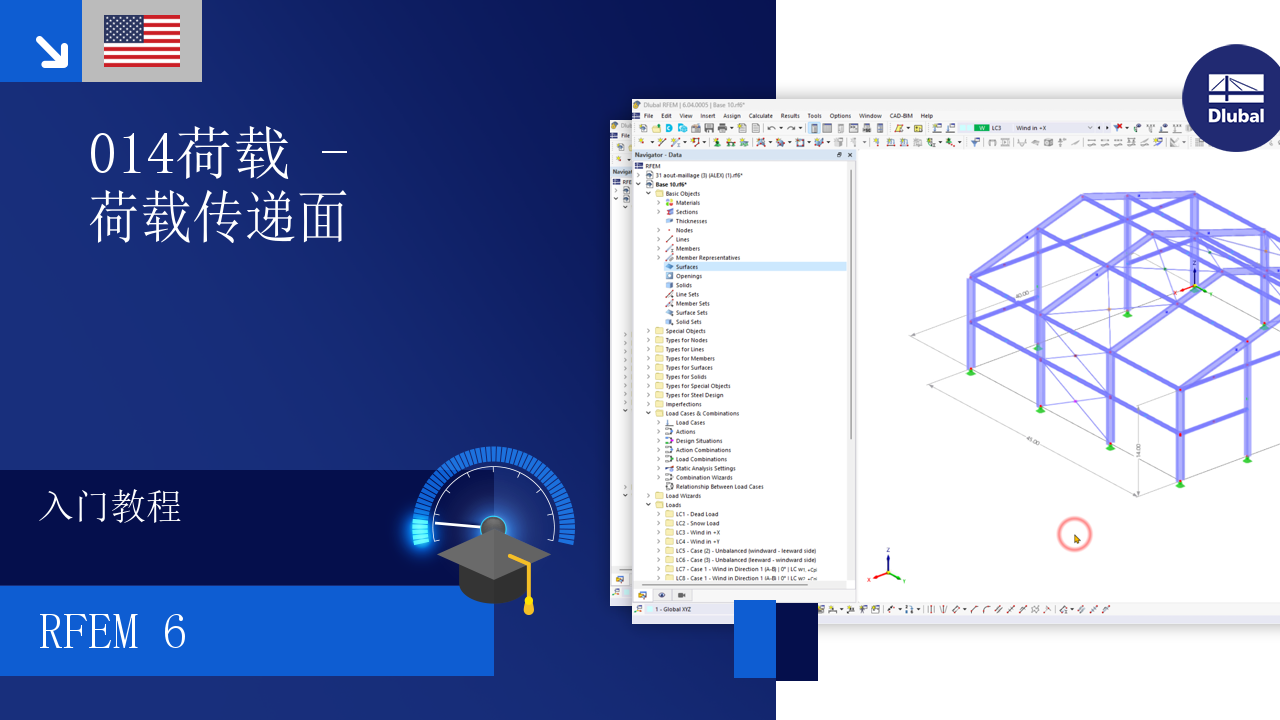Switch to the Views tab with eye icon
Screen dimensions: 1280x720
(662, 594)
